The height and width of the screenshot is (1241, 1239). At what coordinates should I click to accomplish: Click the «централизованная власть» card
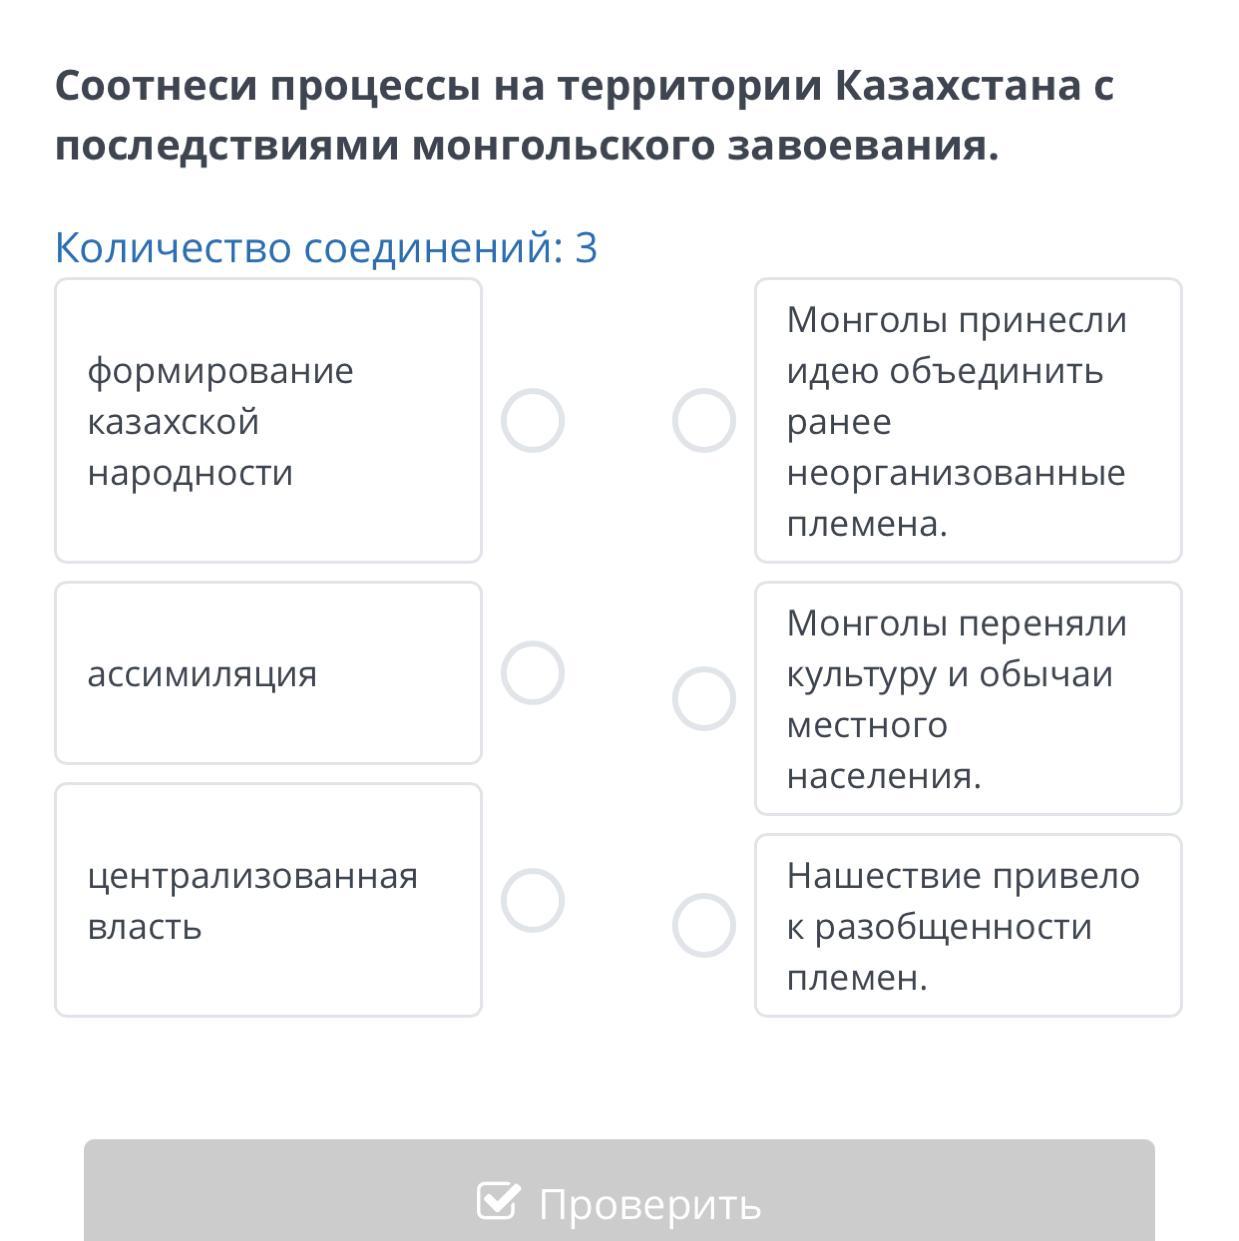tap(268, 900)
